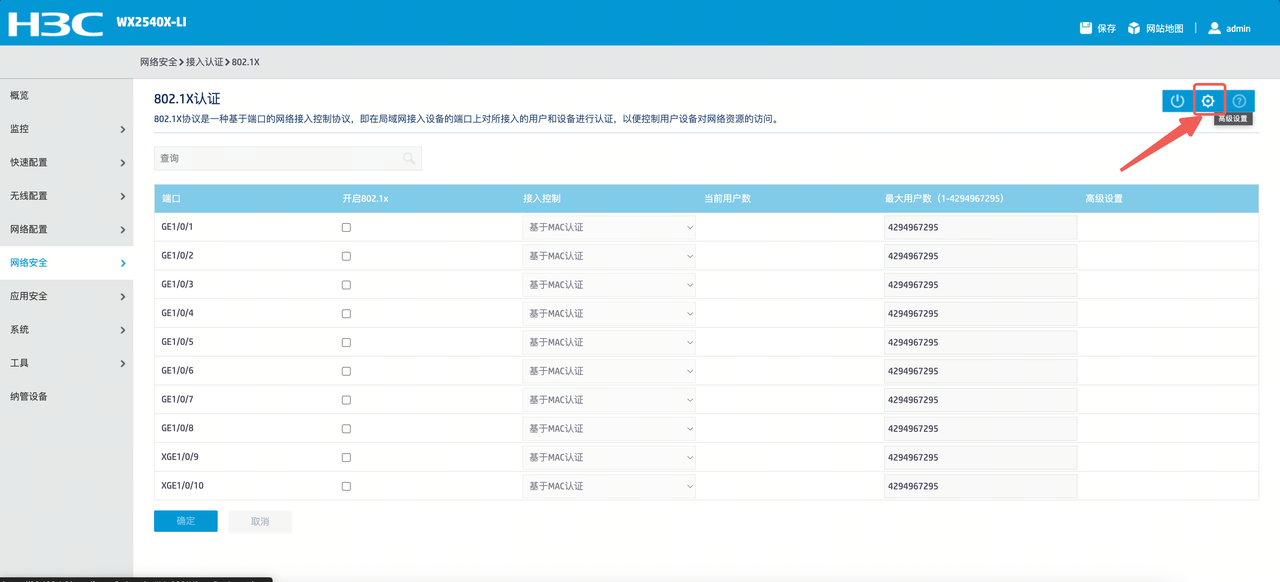This screenshot has width=1280, height=582.
Task: Open the site map cube icon
Action: tap(1134, 28)
